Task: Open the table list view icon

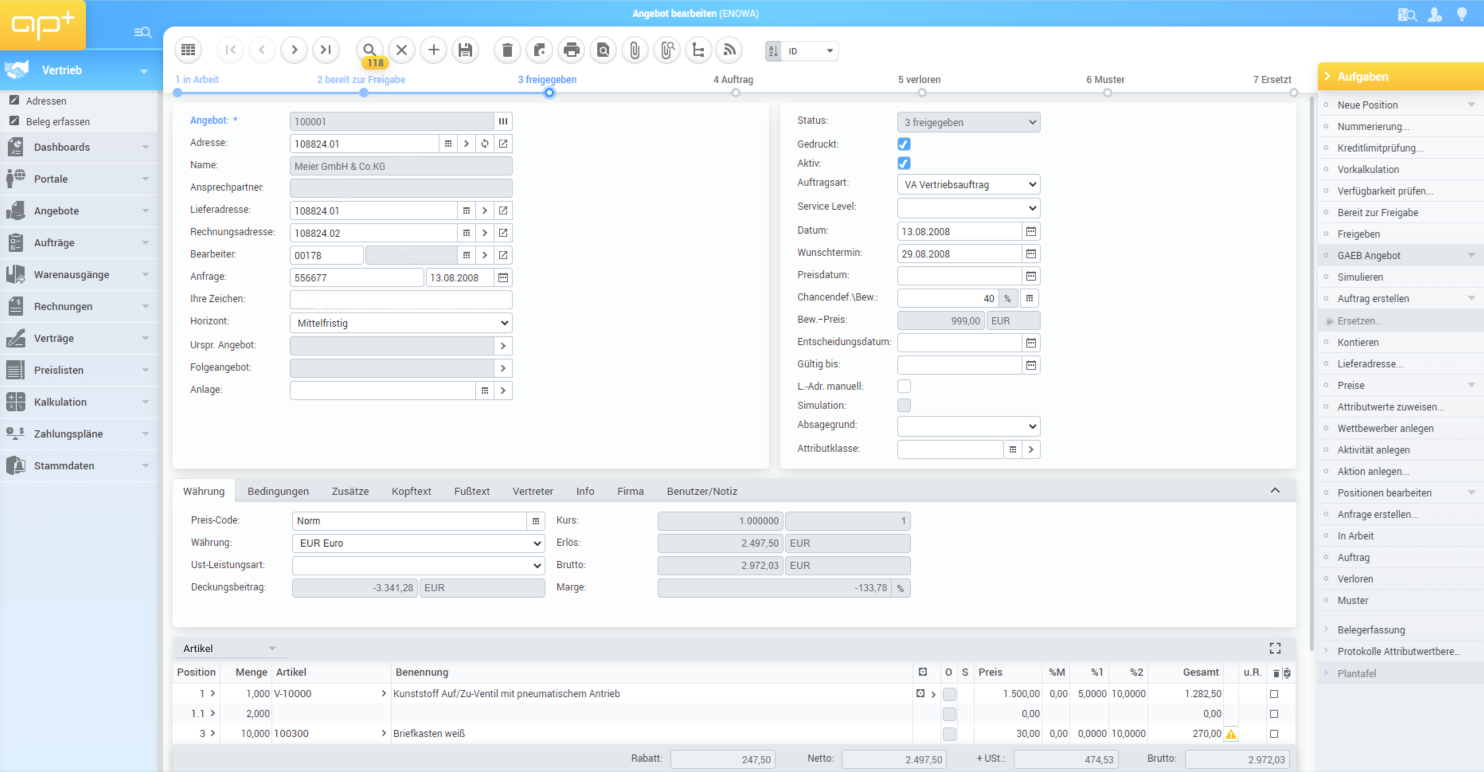Action: (188, 50)
